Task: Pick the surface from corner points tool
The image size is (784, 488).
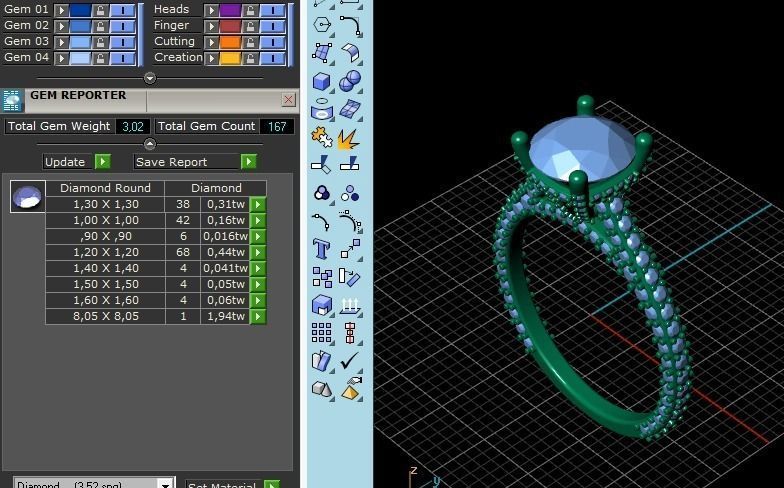Action: (x=322, y=52)
